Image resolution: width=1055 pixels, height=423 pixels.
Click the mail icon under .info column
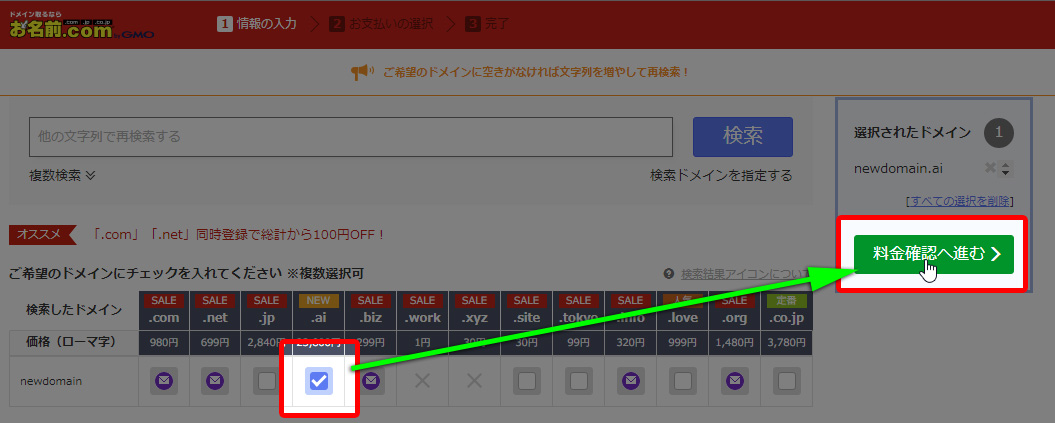[630, 381]
